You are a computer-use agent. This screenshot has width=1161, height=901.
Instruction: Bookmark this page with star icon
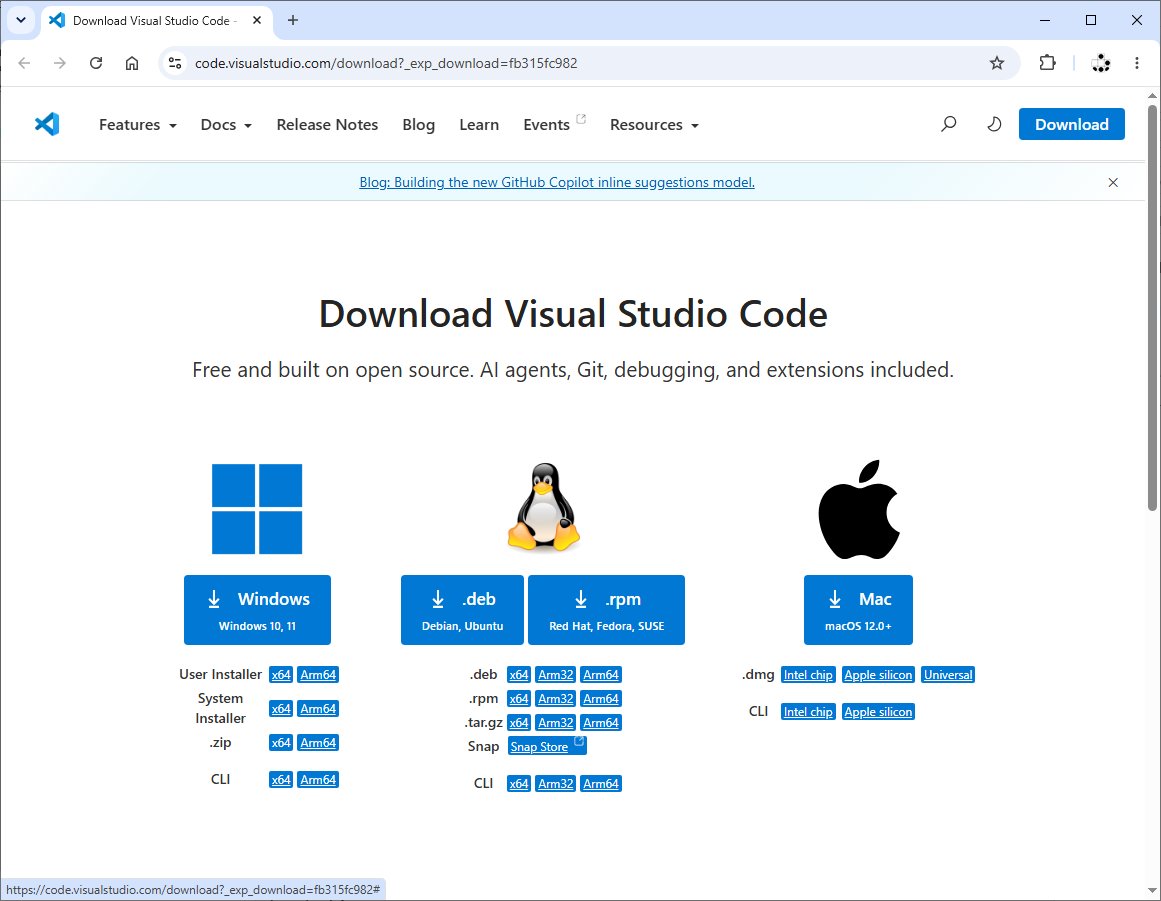coord(997,63)
